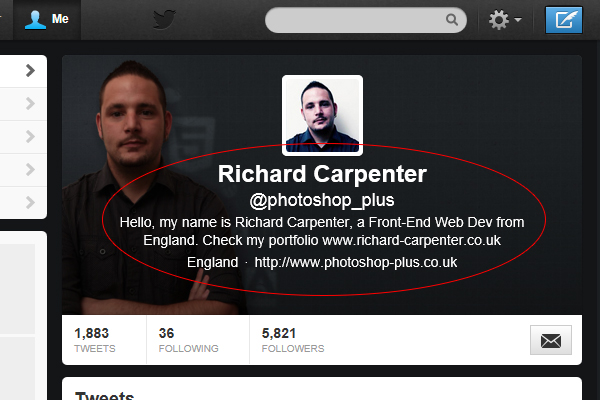Open the 1,883 Tweets stat
This screenshot has height=400, width=600.
(95, 340)
